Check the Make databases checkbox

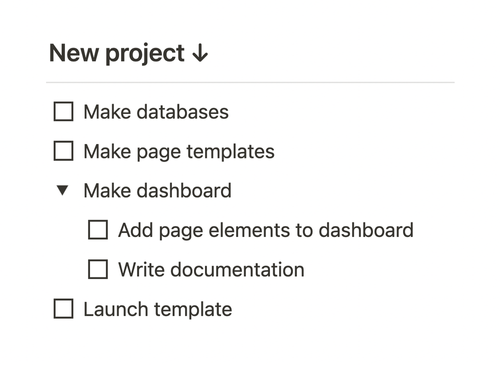(63, 111)
